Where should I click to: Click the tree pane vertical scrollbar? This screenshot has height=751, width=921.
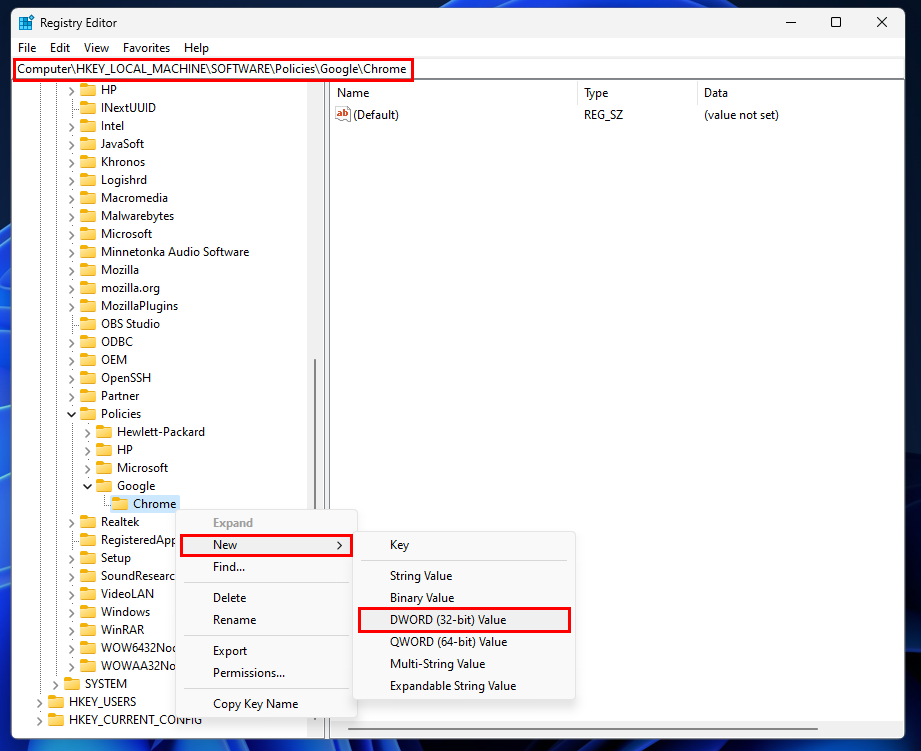[x=315, y=433]
